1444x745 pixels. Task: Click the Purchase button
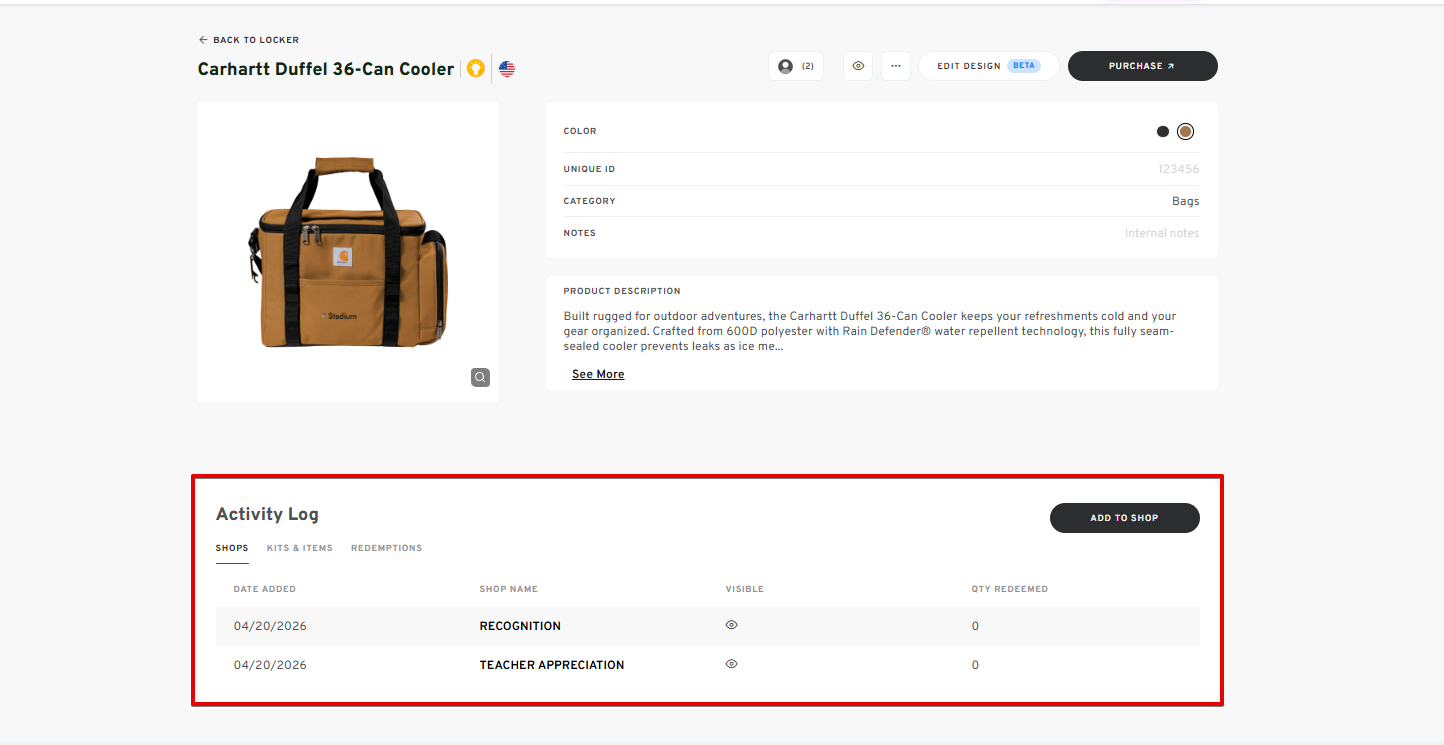tap(1142, 66)
